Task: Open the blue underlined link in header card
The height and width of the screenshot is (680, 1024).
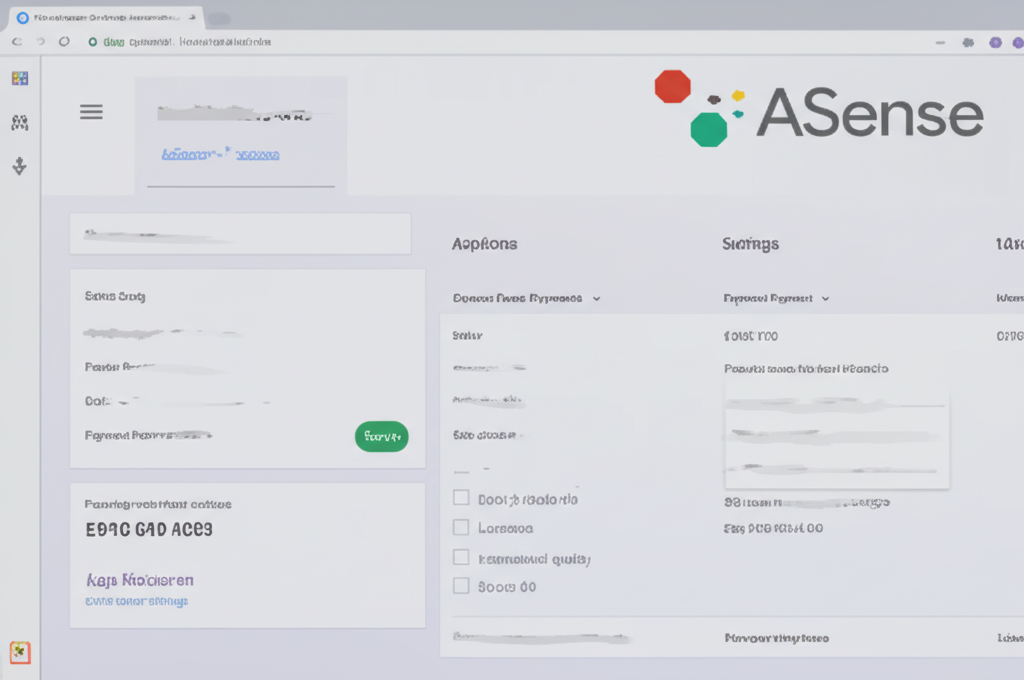Action: [220, 154]
